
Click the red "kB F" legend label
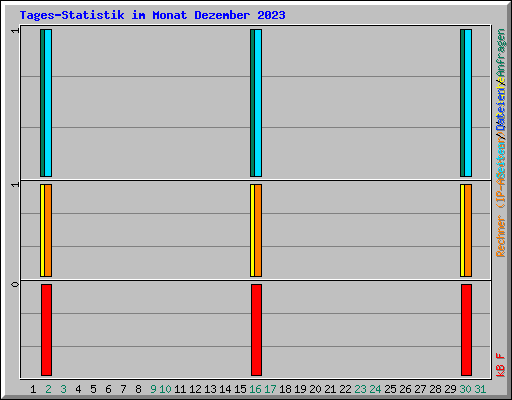[x=501, y=365]
